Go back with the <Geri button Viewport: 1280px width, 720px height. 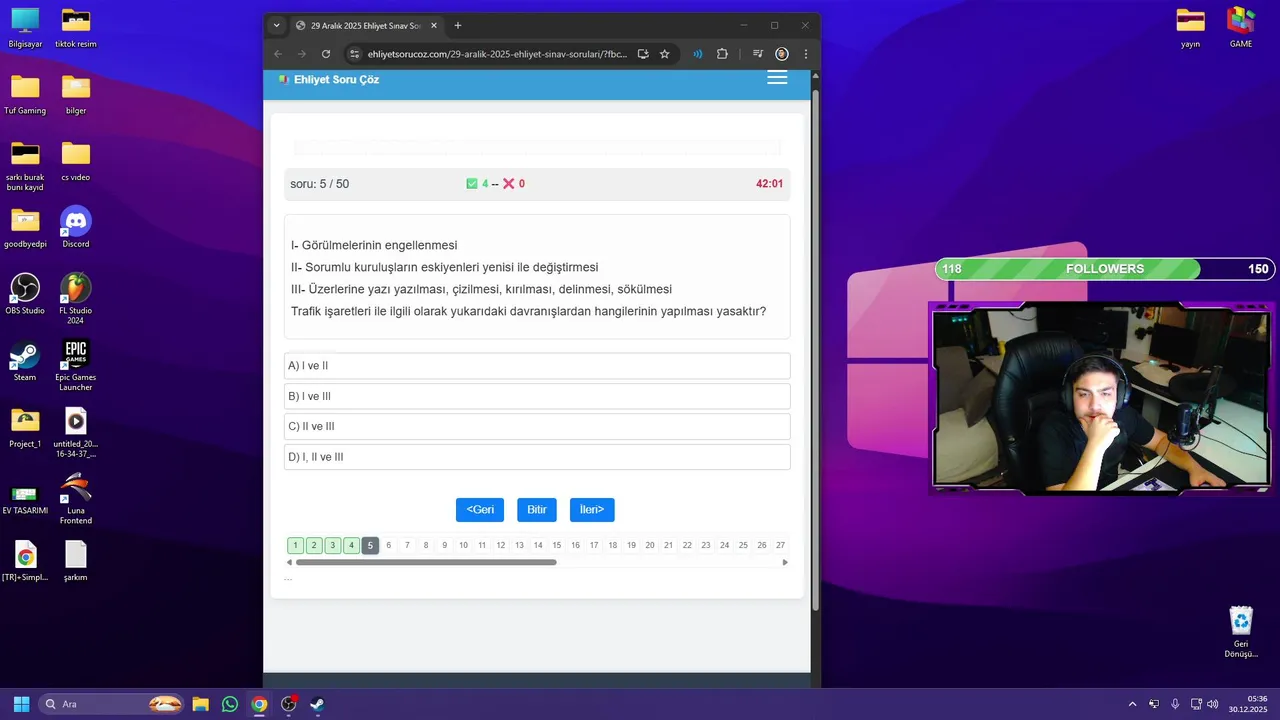[480, 510]
